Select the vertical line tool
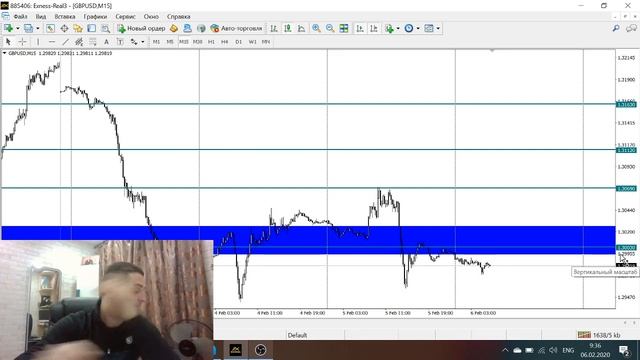This screenshot has width=640, height=360. click(x=38, y=42)
